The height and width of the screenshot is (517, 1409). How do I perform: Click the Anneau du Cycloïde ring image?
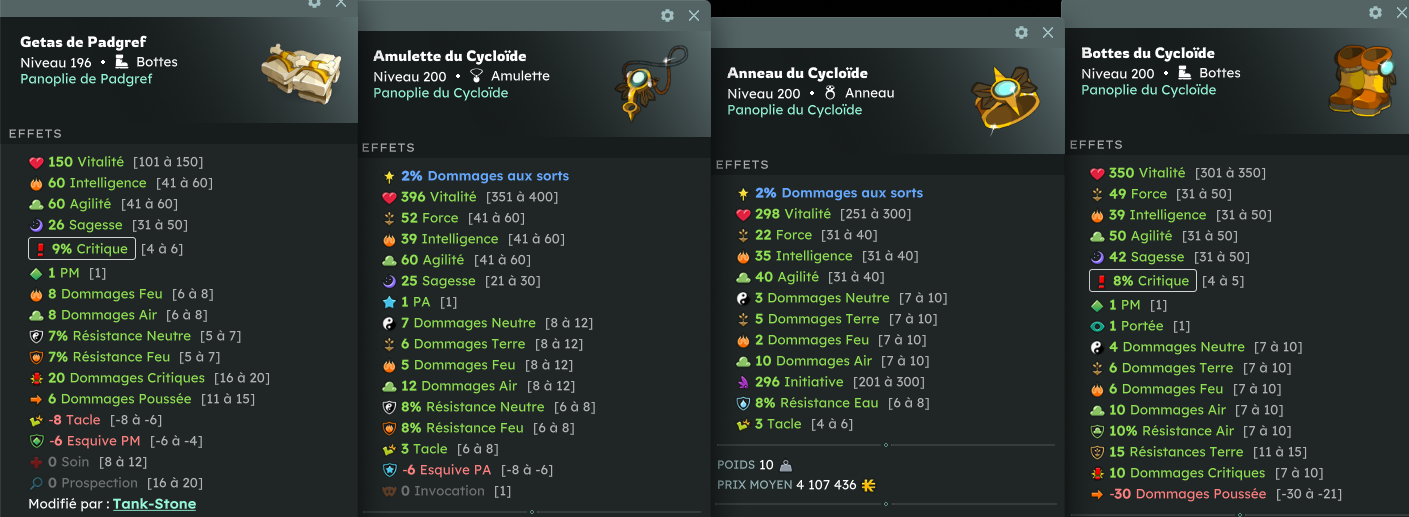coord(1006,100)
